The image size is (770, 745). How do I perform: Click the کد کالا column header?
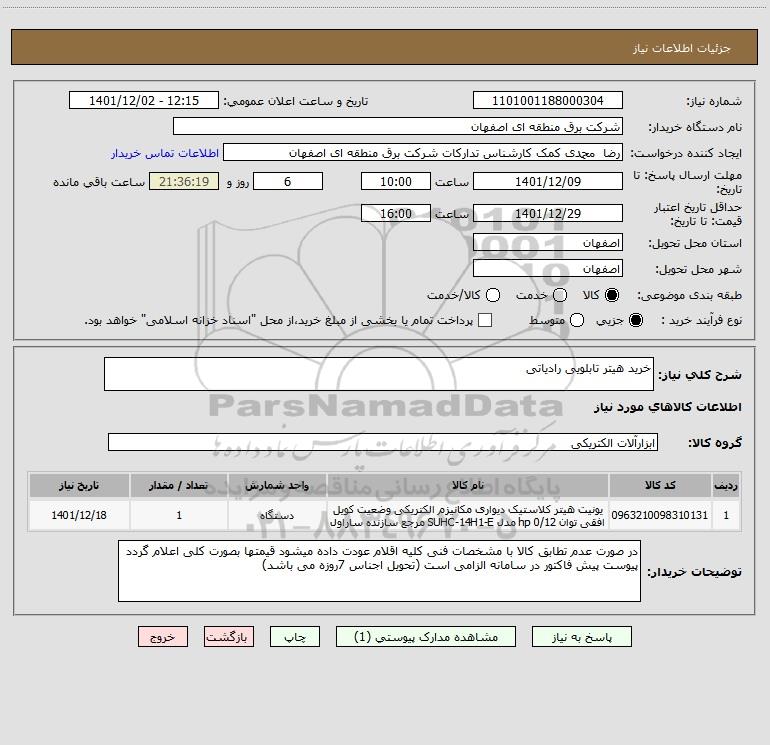coord(660,485)
